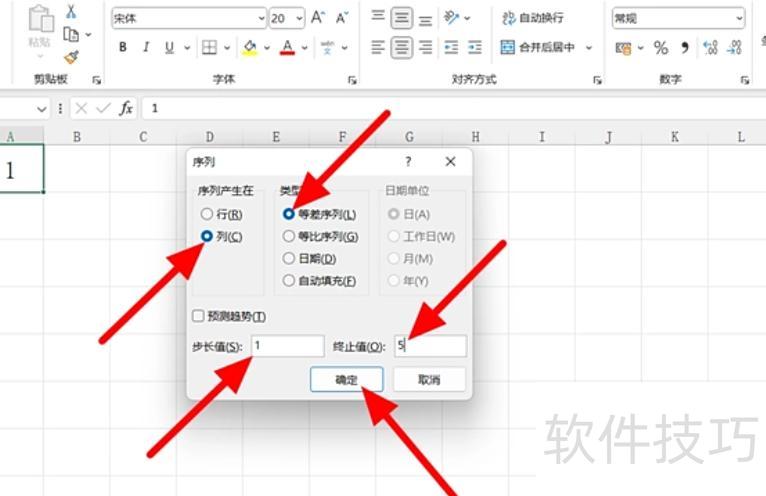Image resolution: width=766 pixels, height=496 pixels.
Task: Open the Name Box dropdown arrow
Action: (42, 108)
